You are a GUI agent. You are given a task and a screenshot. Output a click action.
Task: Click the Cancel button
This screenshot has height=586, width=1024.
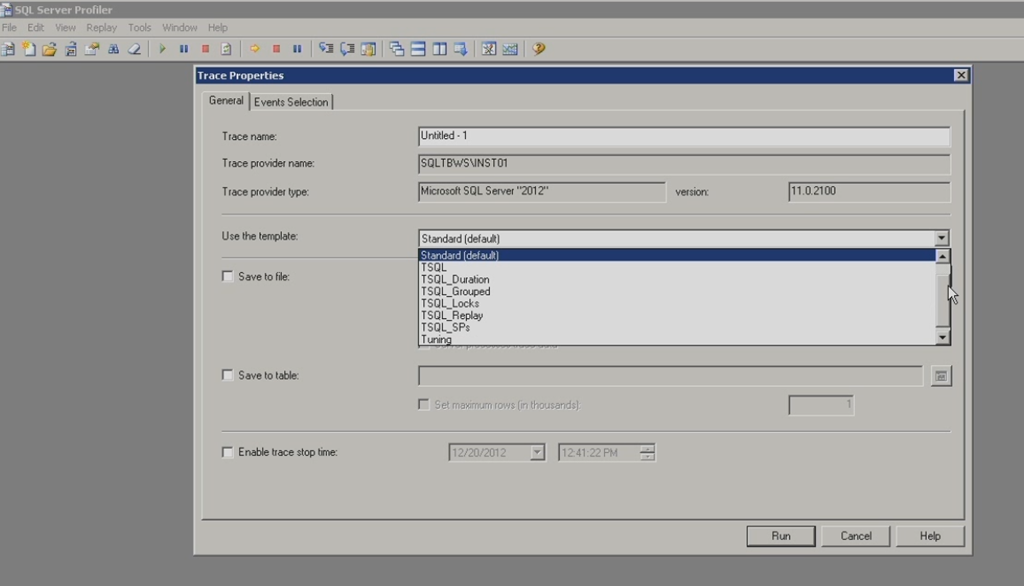[856, 536]
